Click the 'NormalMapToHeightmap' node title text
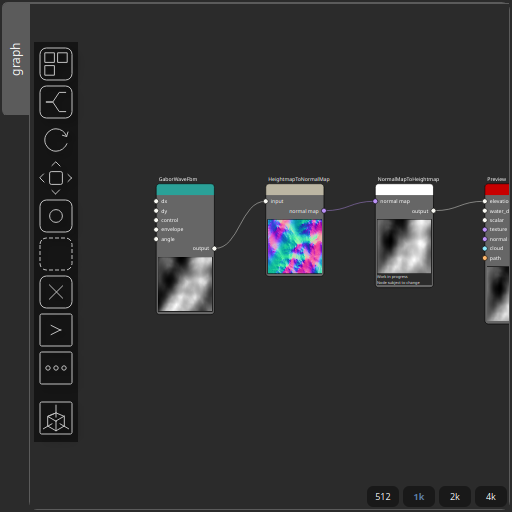 (408, 179)
